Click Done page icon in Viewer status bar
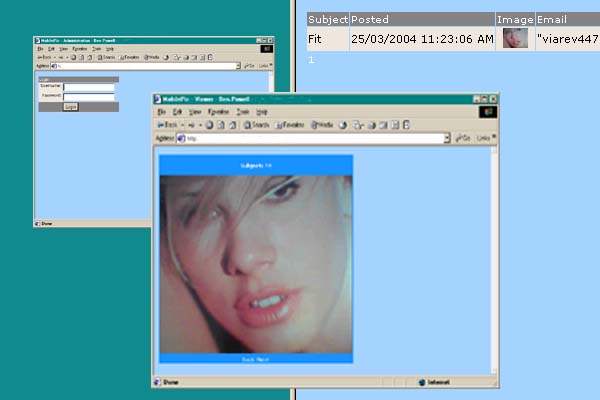Image resolution: width=600 pixels, height=400 pixels. [157, 382]
